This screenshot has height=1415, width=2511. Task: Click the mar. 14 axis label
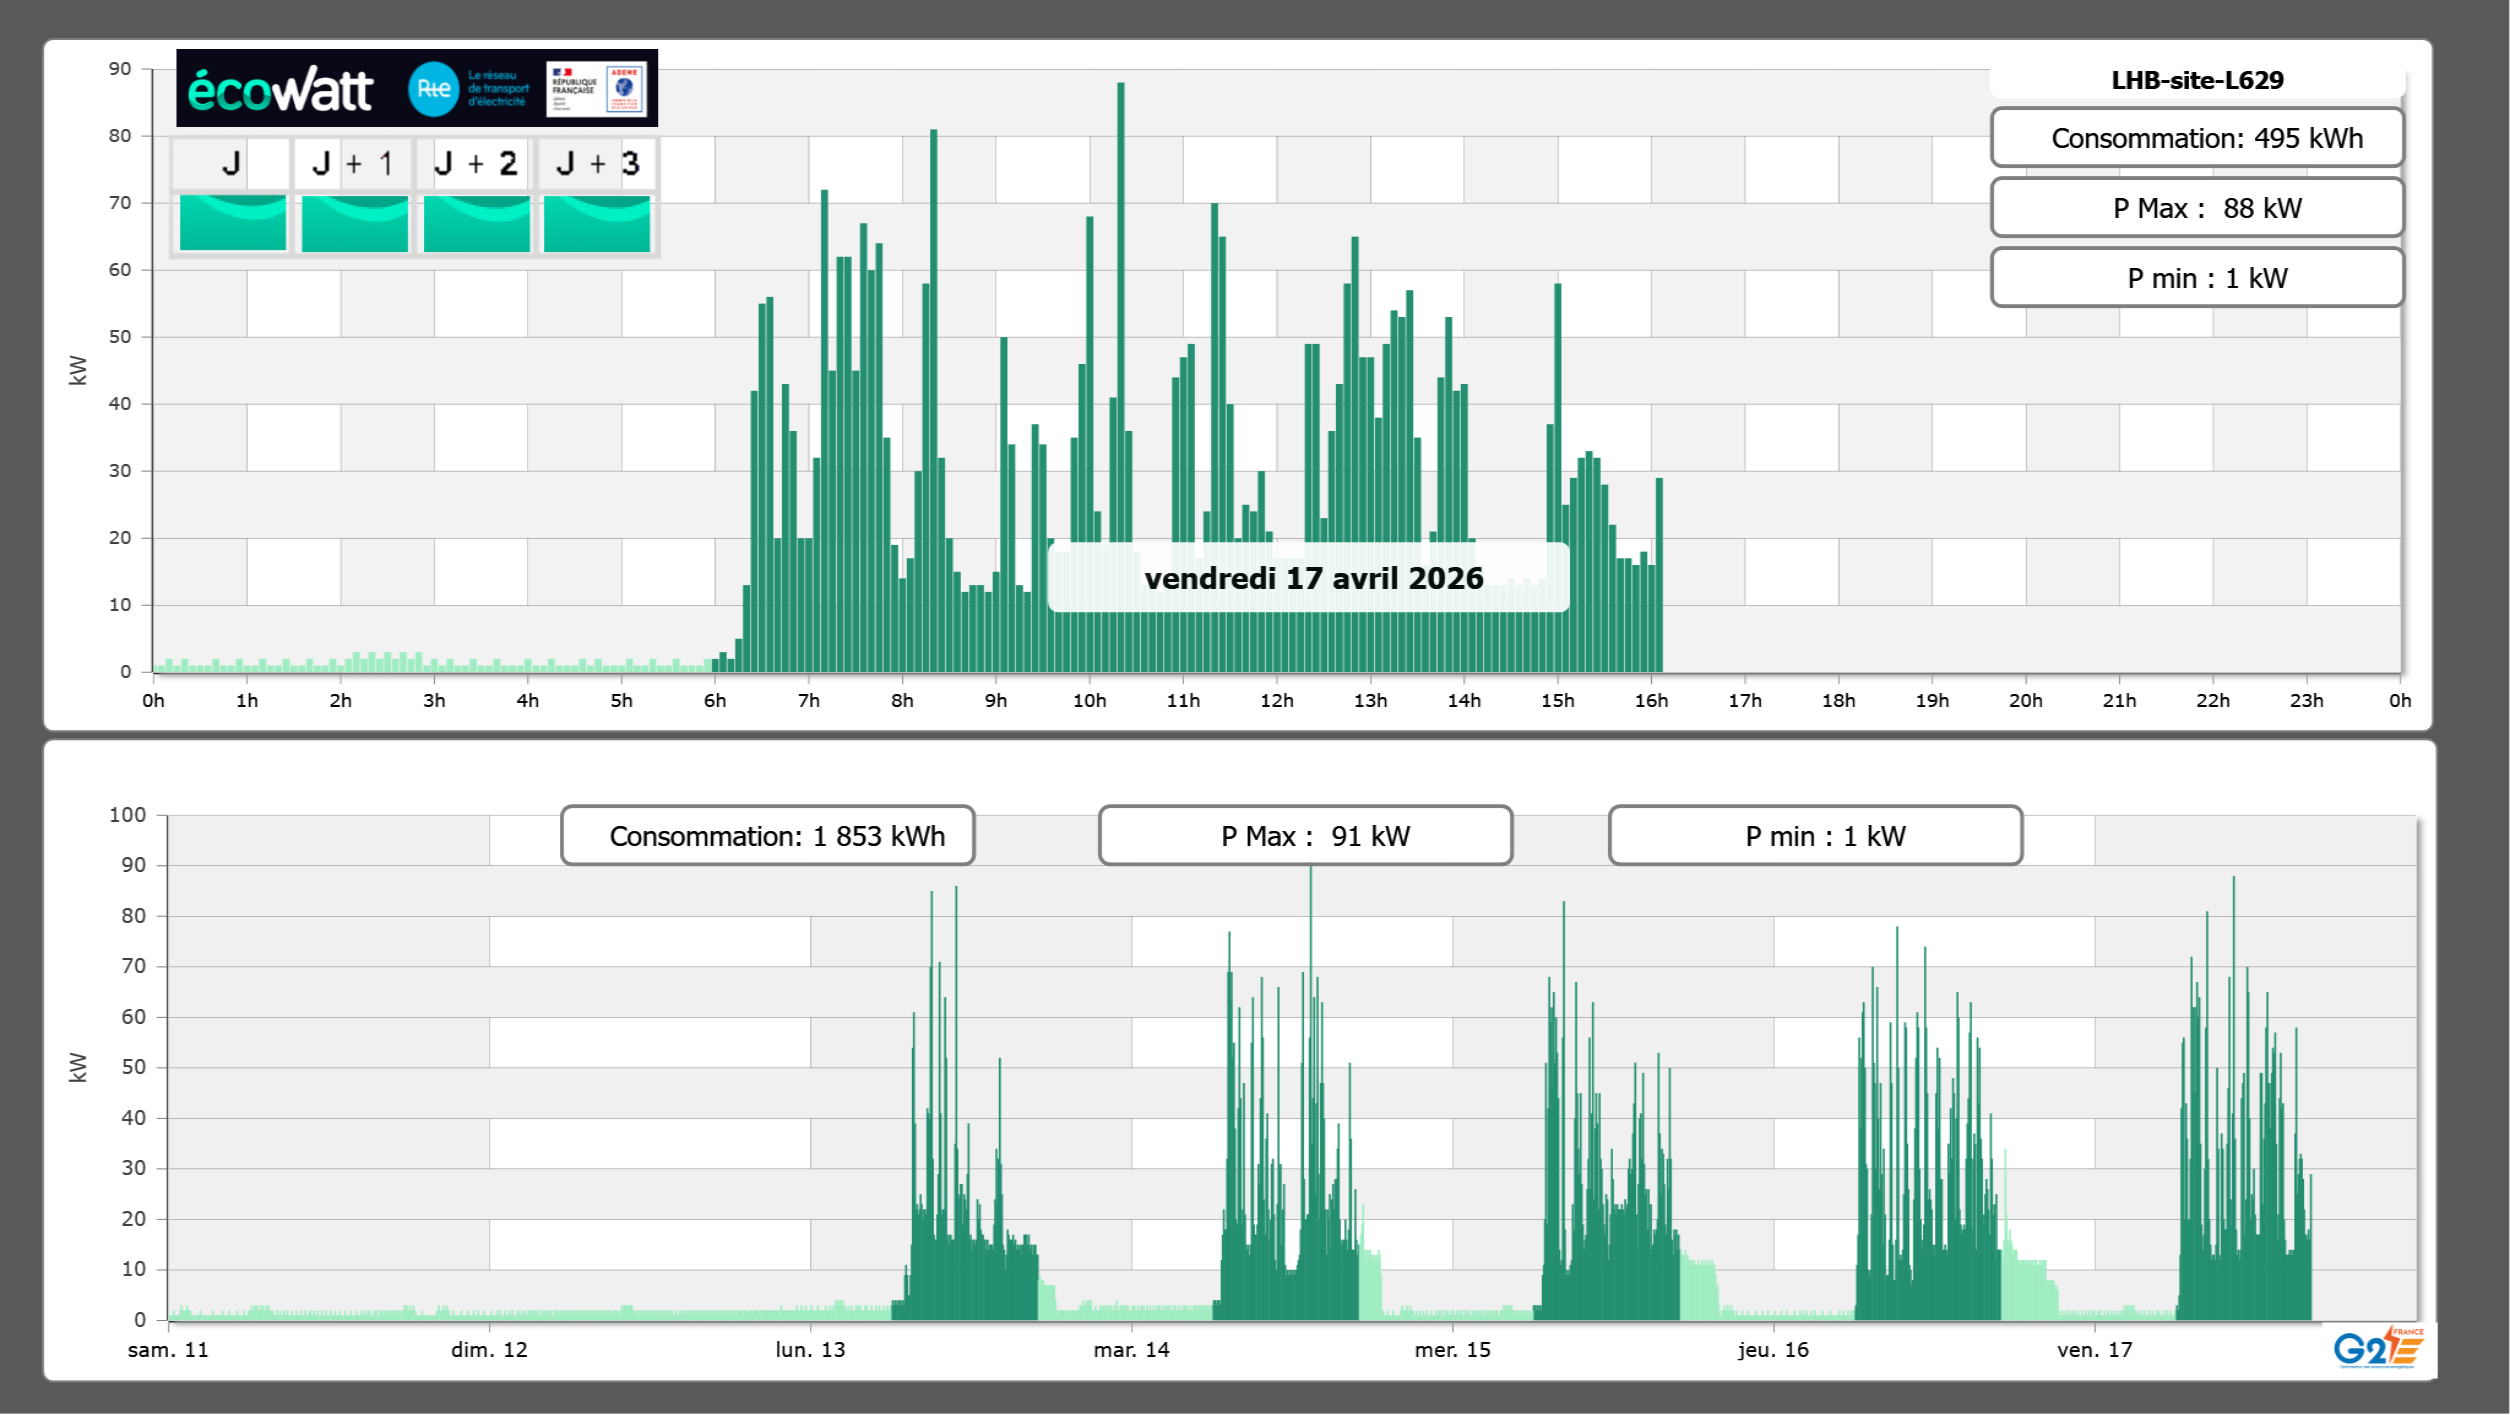point(1131,1349)
